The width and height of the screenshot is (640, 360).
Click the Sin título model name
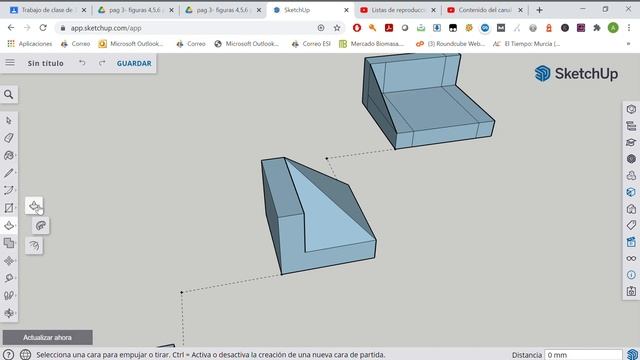pyautogui.click(x=46, y=63)
